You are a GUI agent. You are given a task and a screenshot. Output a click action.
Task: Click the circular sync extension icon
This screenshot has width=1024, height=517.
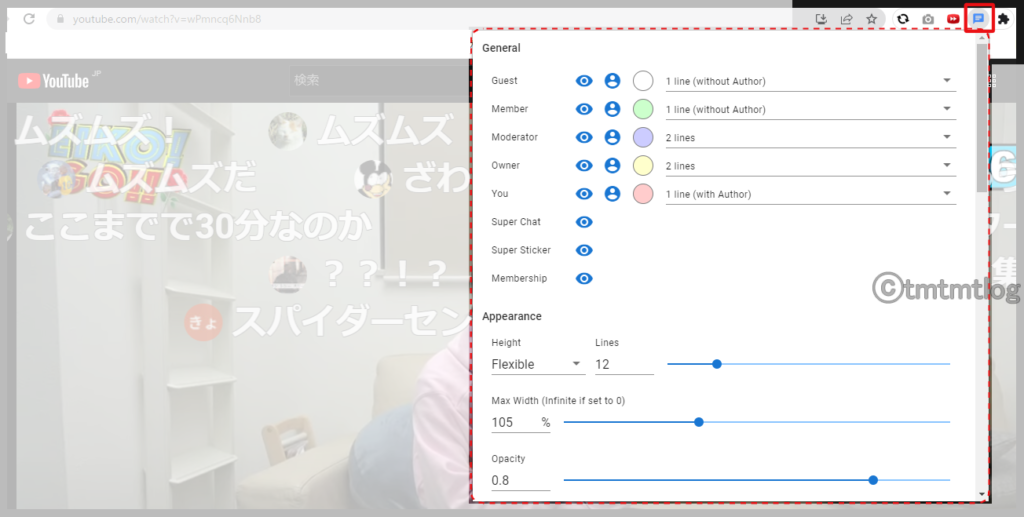coord(903,19)
